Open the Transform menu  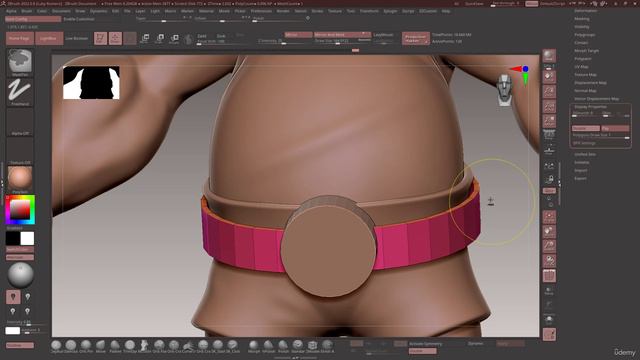tap(369, 11)
